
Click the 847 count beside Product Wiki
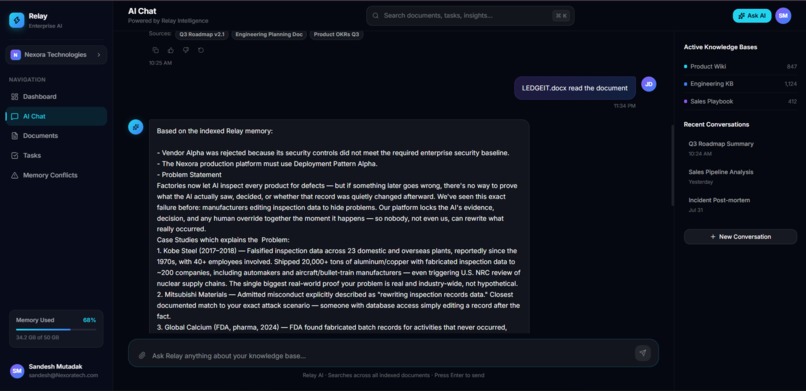pos(792,67)
